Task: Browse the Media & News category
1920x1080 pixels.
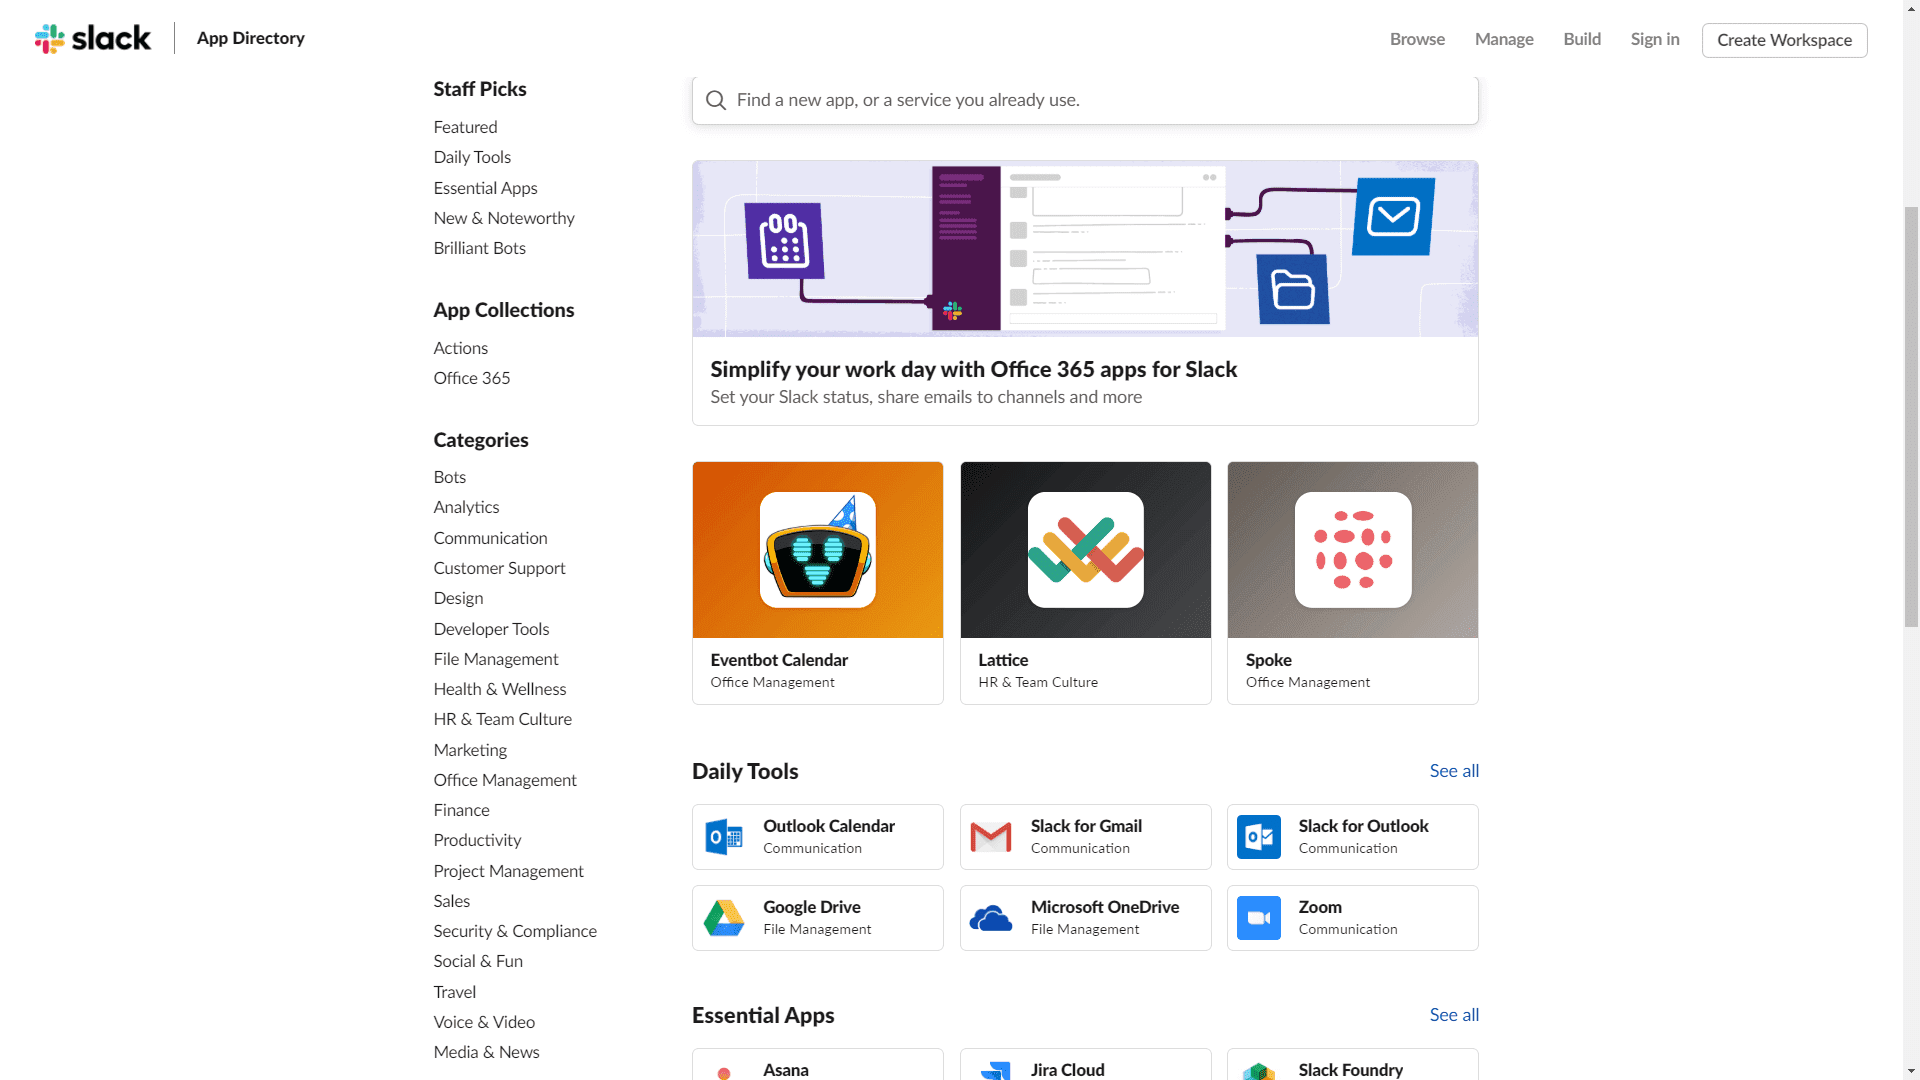Action: pyautogui.click(x=486, y=1052)
